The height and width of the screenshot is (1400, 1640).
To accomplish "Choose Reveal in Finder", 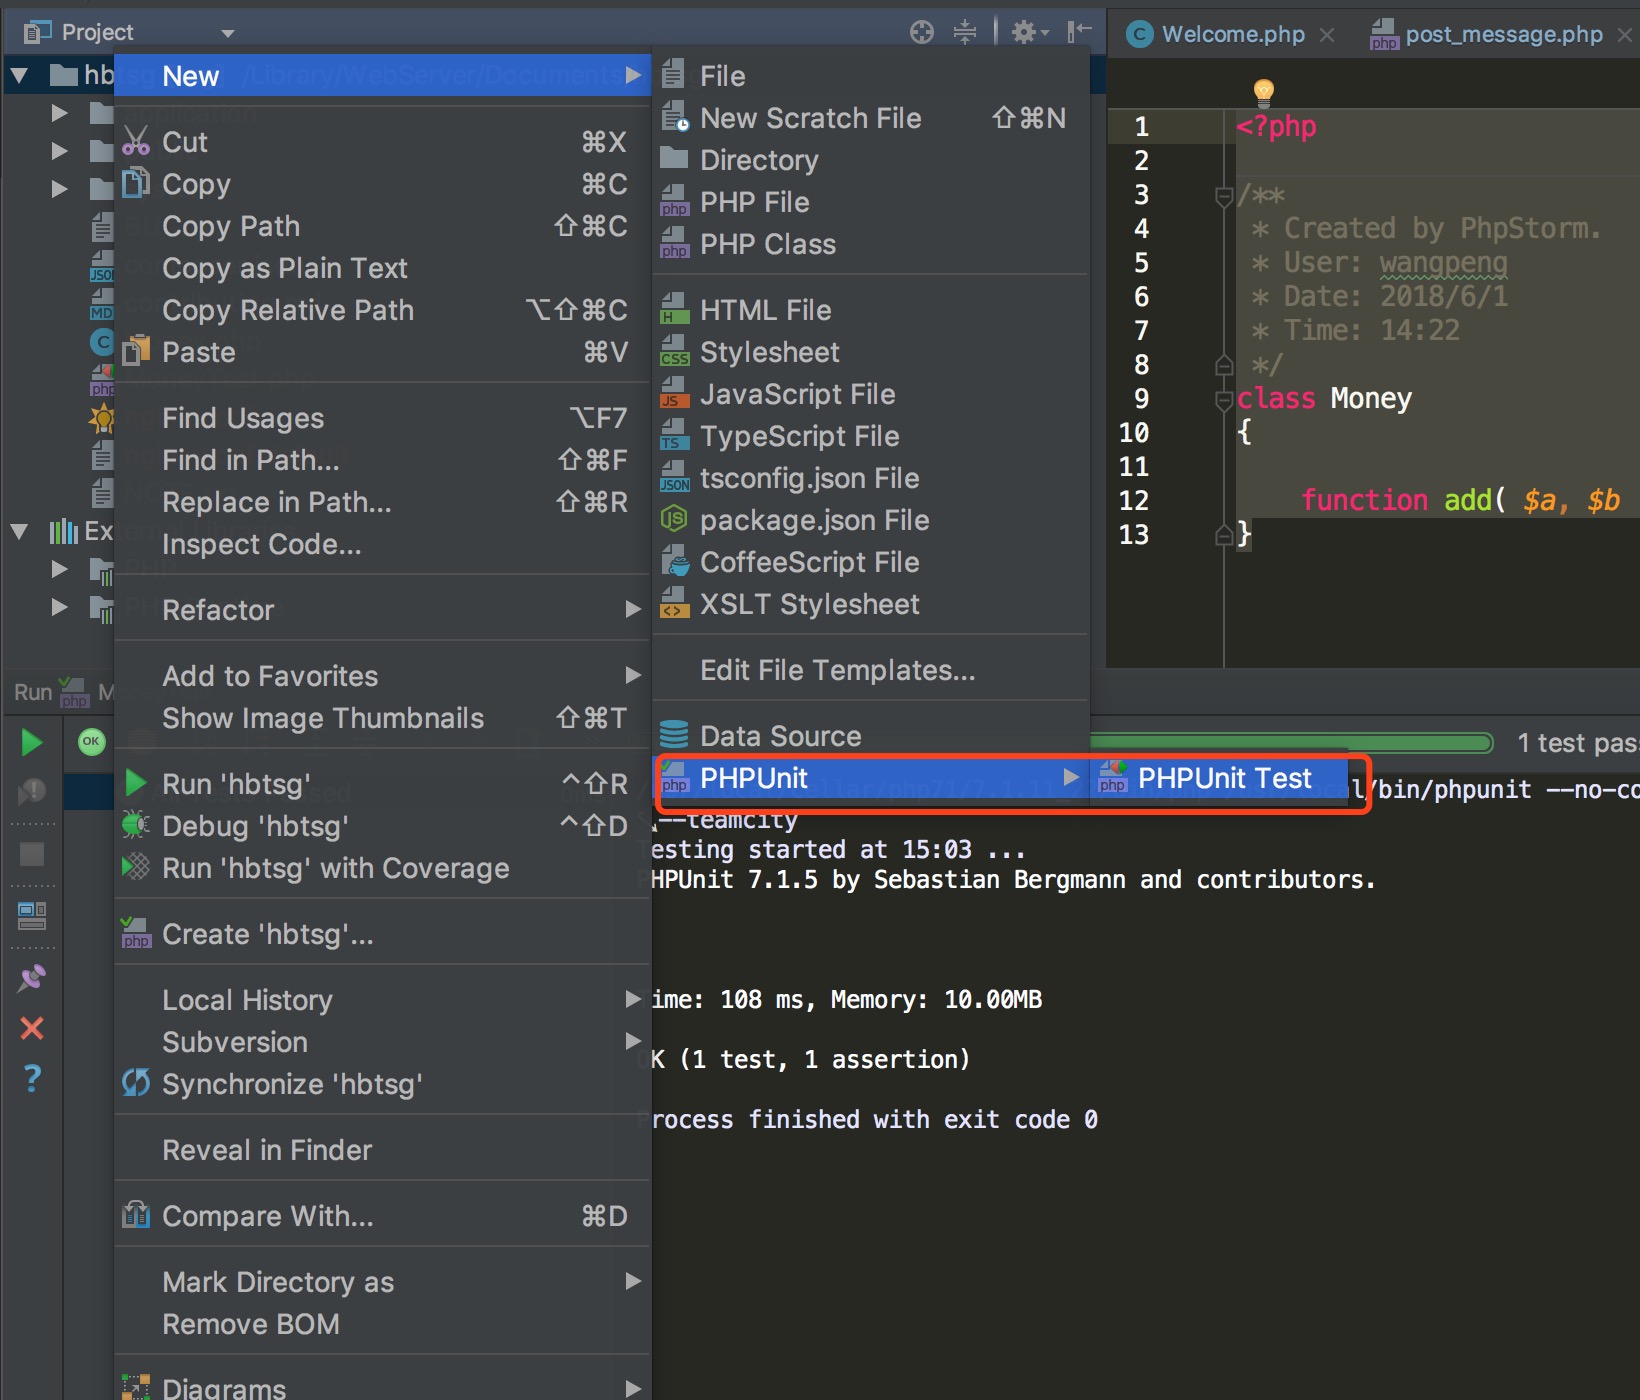I will (x=382, y=1150).
